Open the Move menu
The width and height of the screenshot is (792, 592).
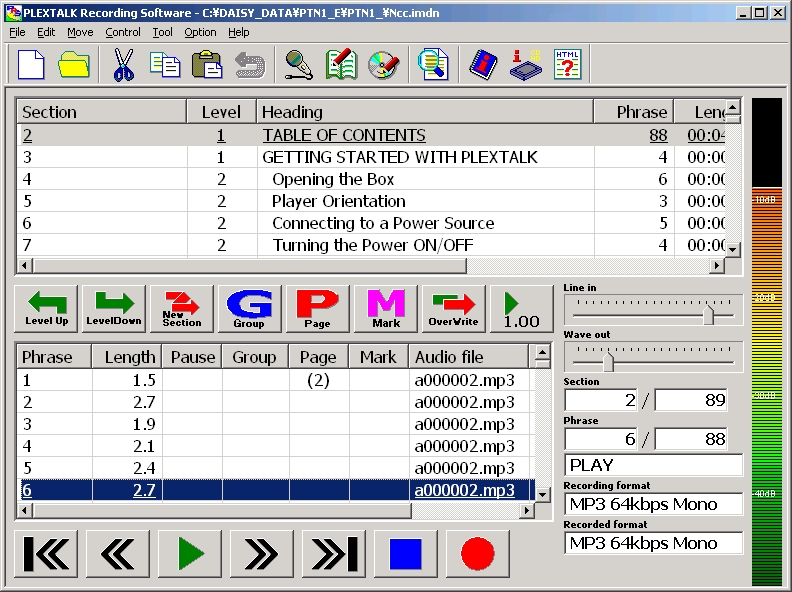click(x=80, y=32)
